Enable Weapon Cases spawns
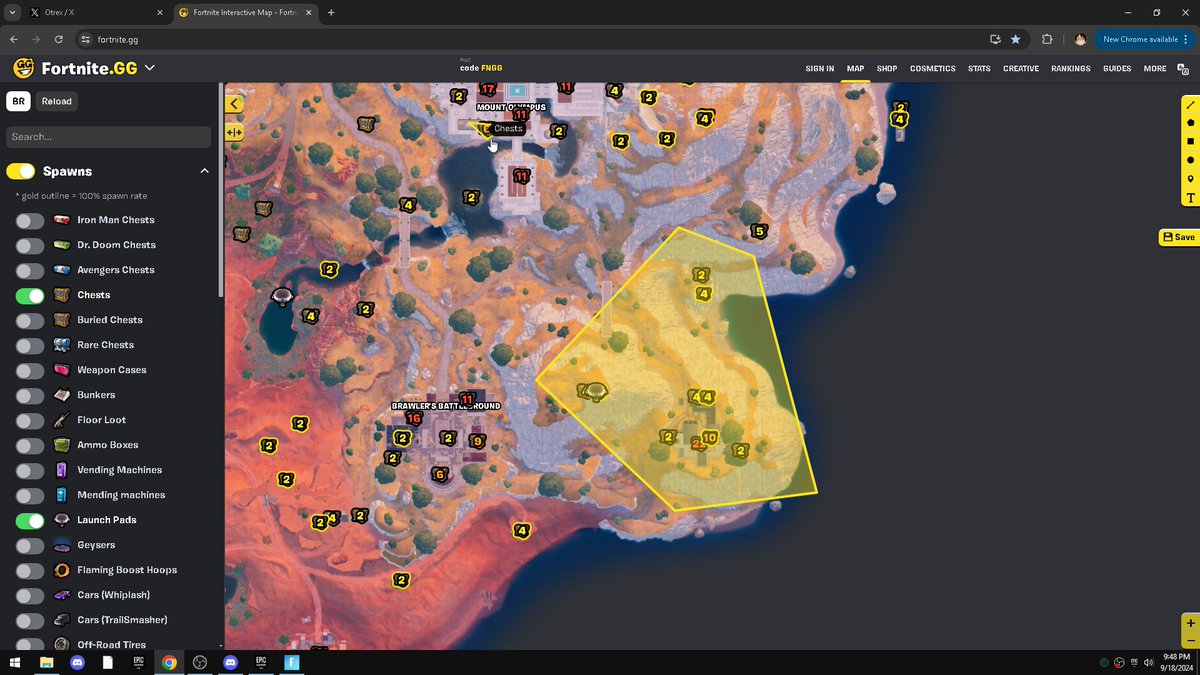The image size is (1200, 675). (x=30, y=370)
